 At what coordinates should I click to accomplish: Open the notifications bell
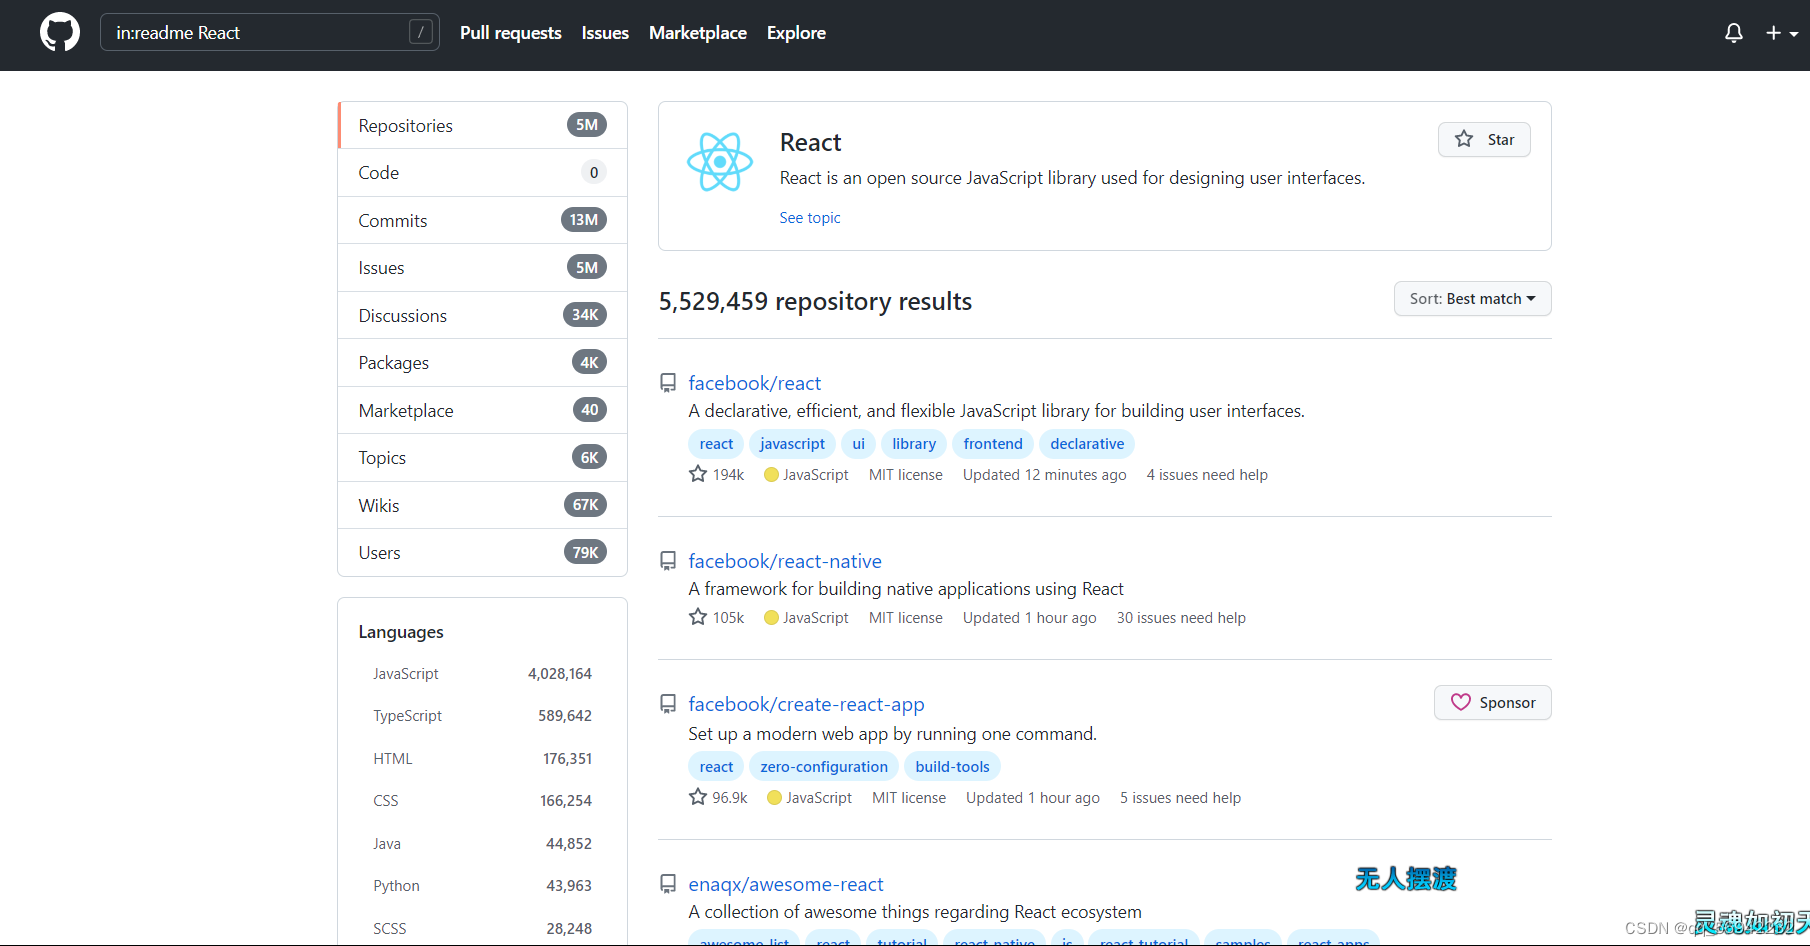click(1734, 33)
